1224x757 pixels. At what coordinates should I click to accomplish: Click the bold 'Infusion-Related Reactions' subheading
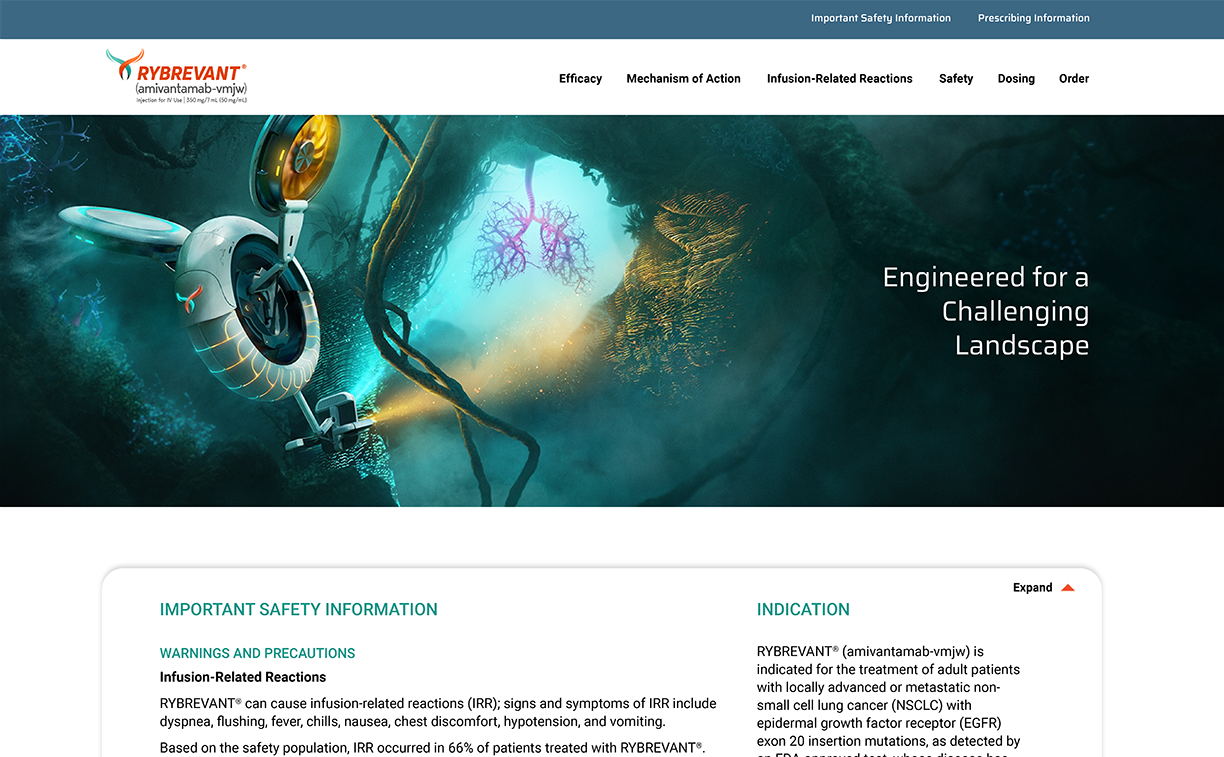(x=243, y=677)
